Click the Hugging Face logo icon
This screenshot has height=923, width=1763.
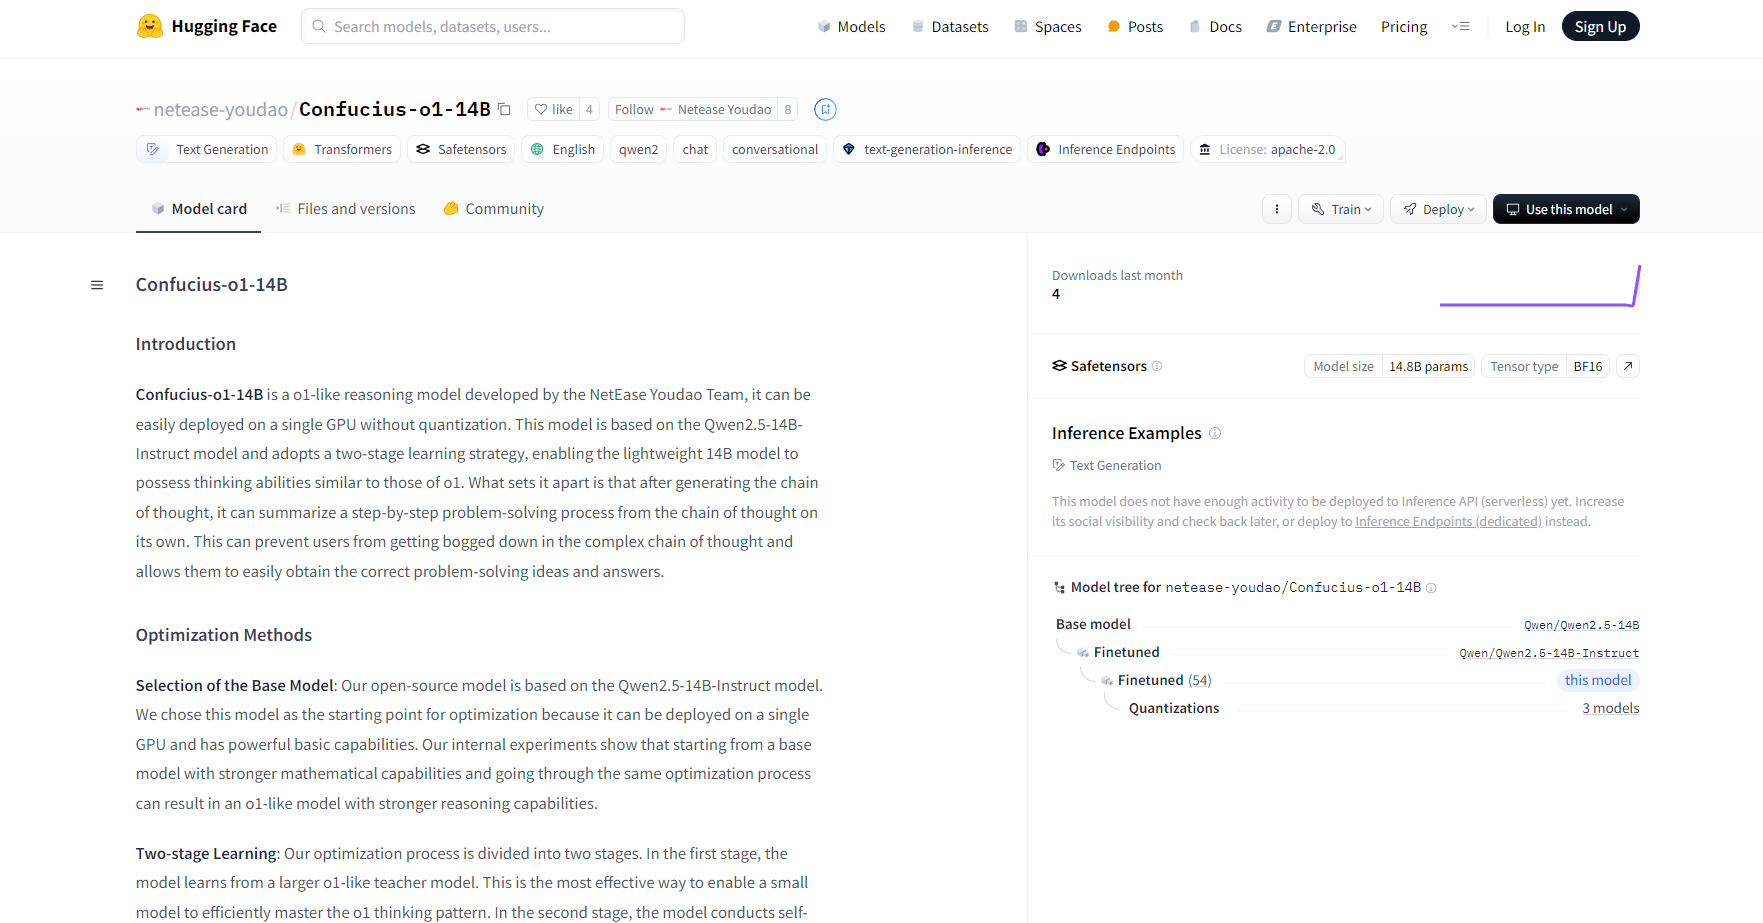pyautogui.click(x=150, y=26)
